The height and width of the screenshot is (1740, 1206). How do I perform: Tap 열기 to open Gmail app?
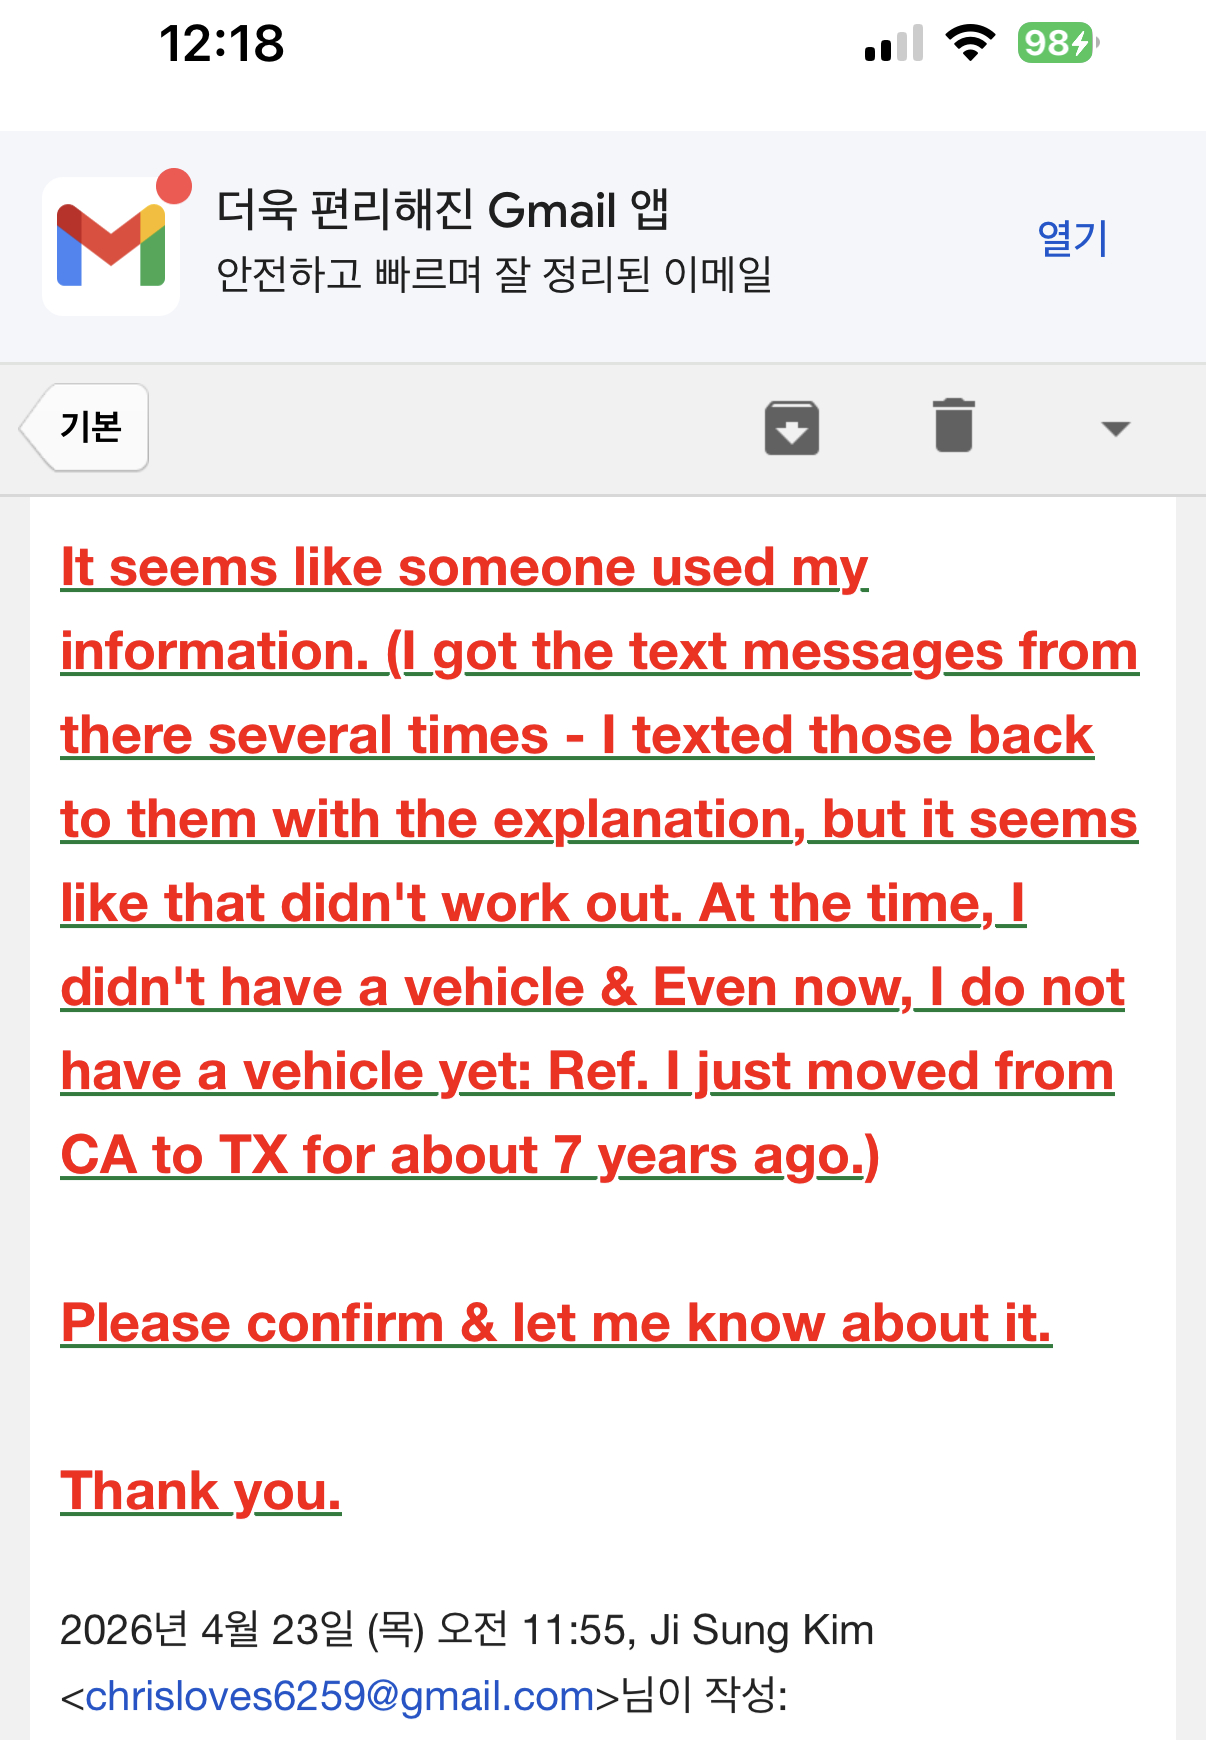(x=1072, y=238)
